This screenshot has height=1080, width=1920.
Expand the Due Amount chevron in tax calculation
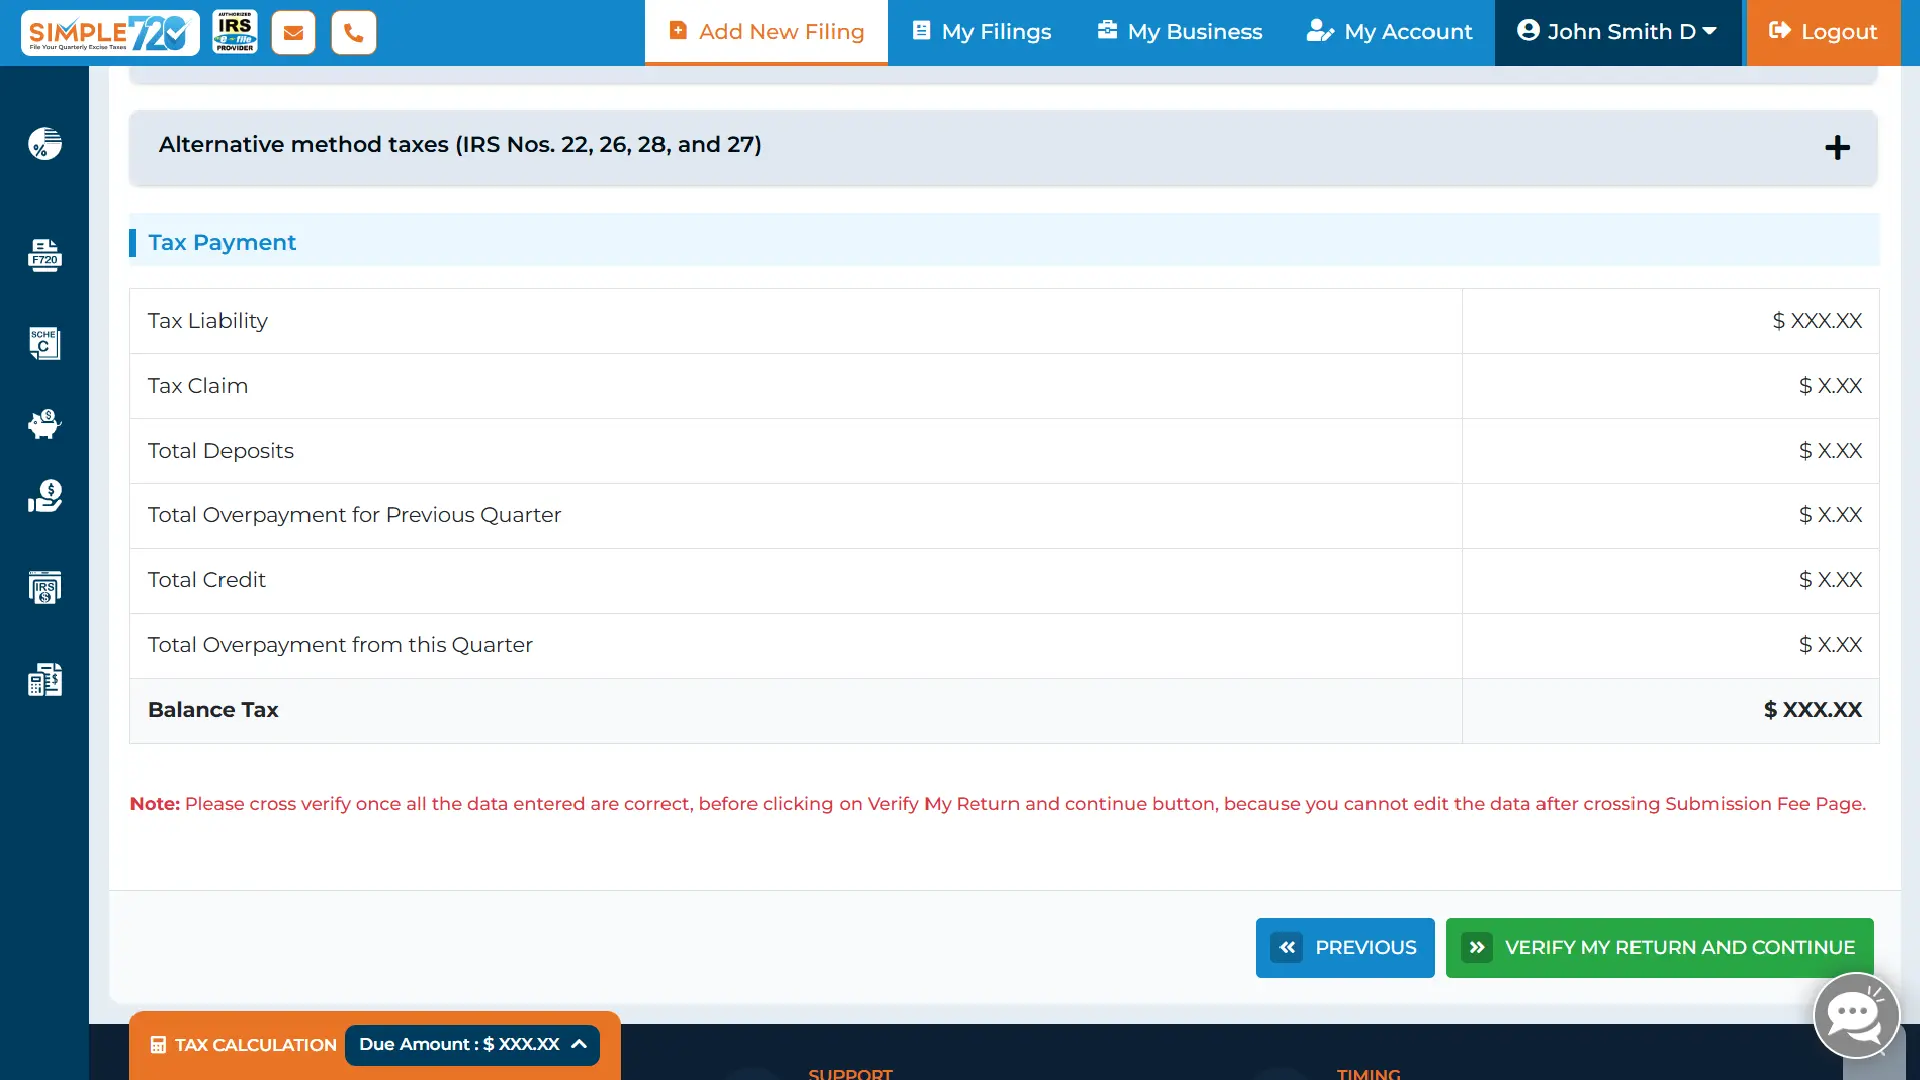[x=579, y=1044]
